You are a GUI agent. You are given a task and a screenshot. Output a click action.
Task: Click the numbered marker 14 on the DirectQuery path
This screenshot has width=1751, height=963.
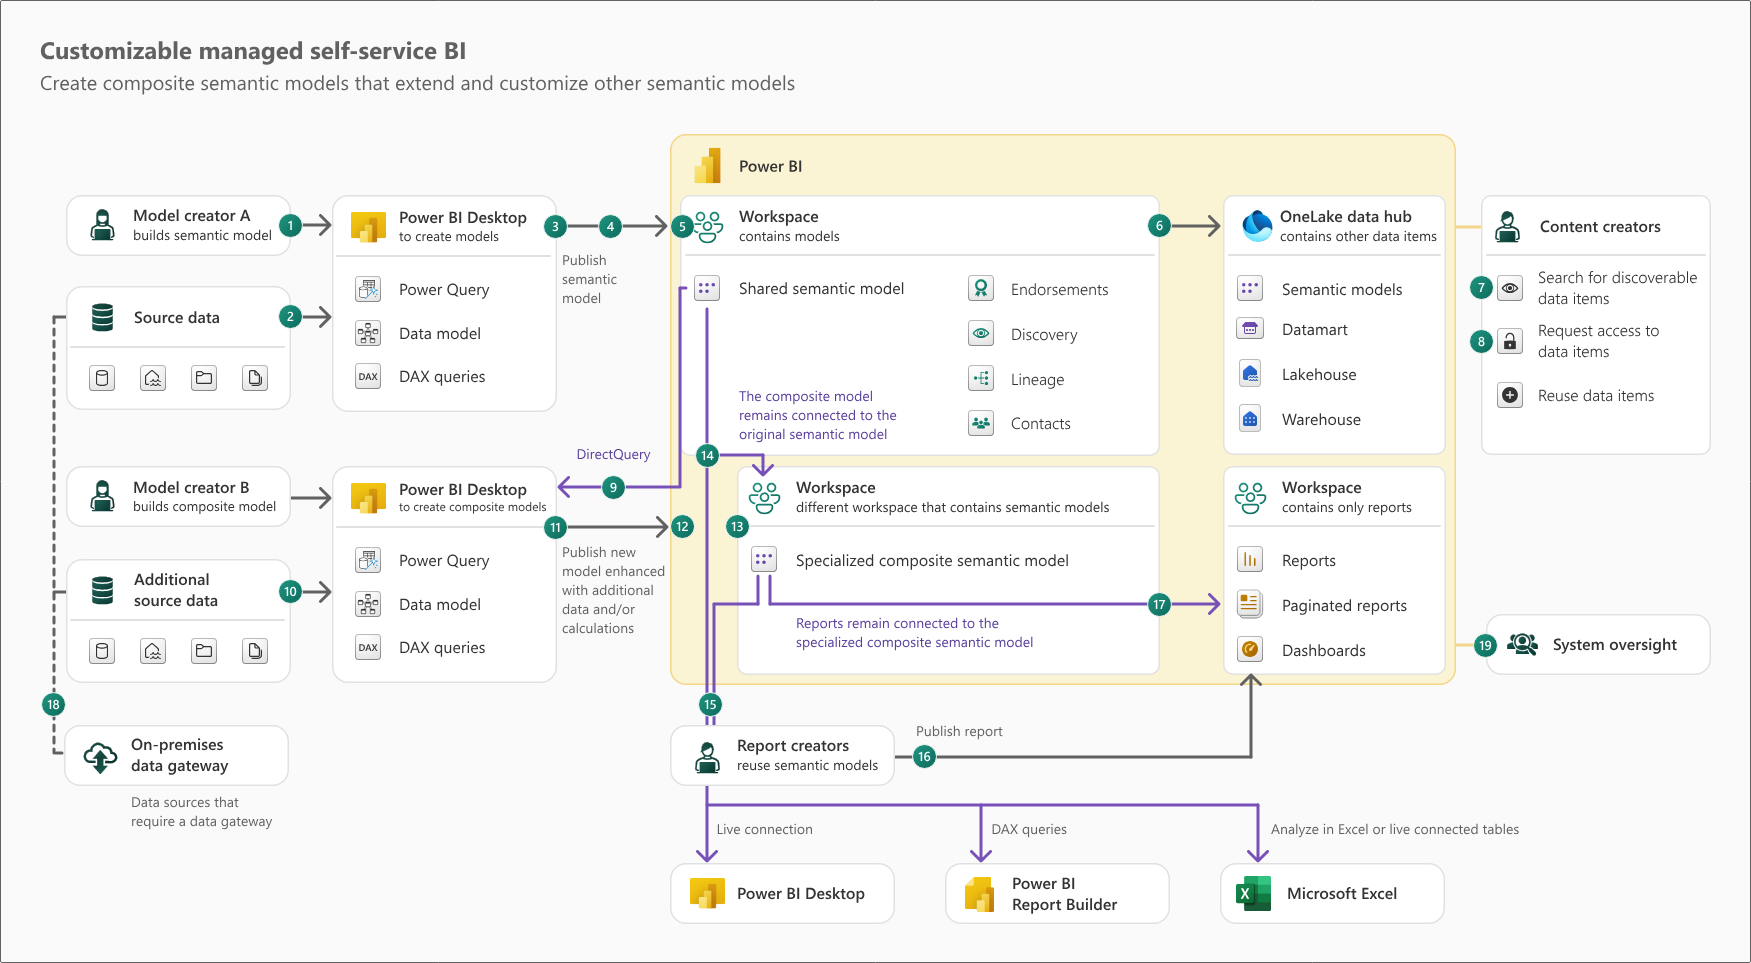pos(708,455)
